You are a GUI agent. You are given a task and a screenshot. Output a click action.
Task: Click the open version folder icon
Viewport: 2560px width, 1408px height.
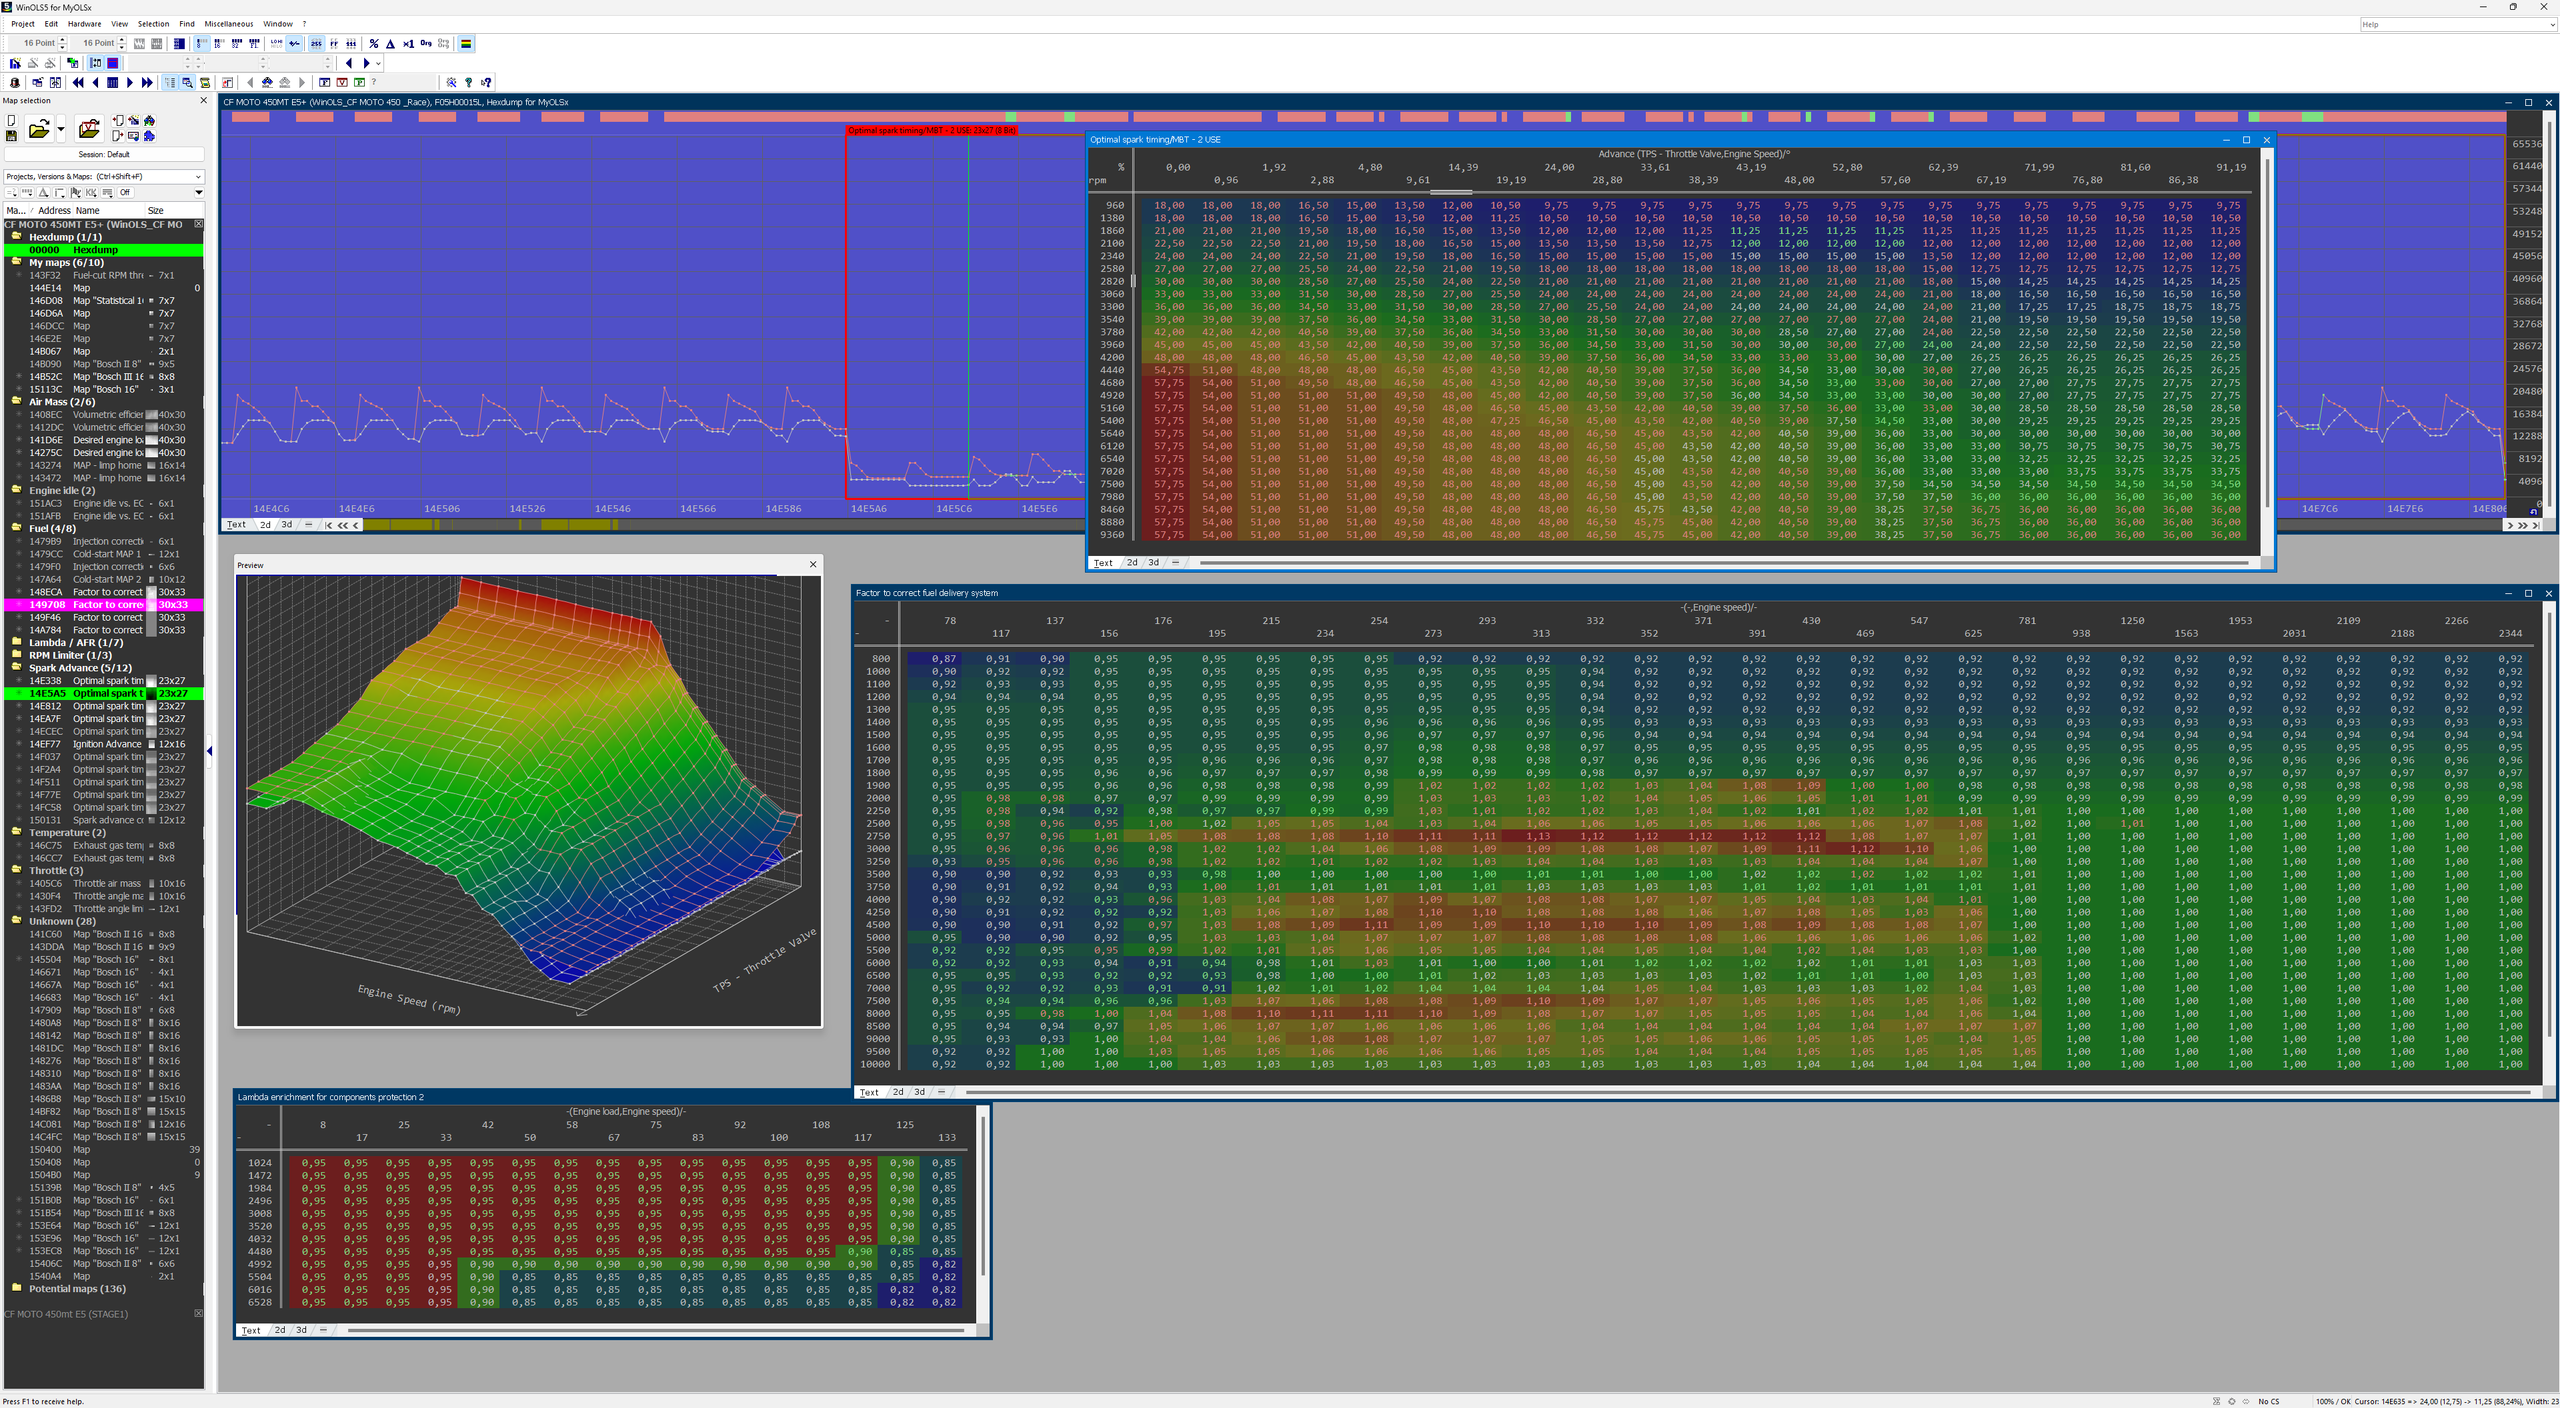click(x=89, y=129)
